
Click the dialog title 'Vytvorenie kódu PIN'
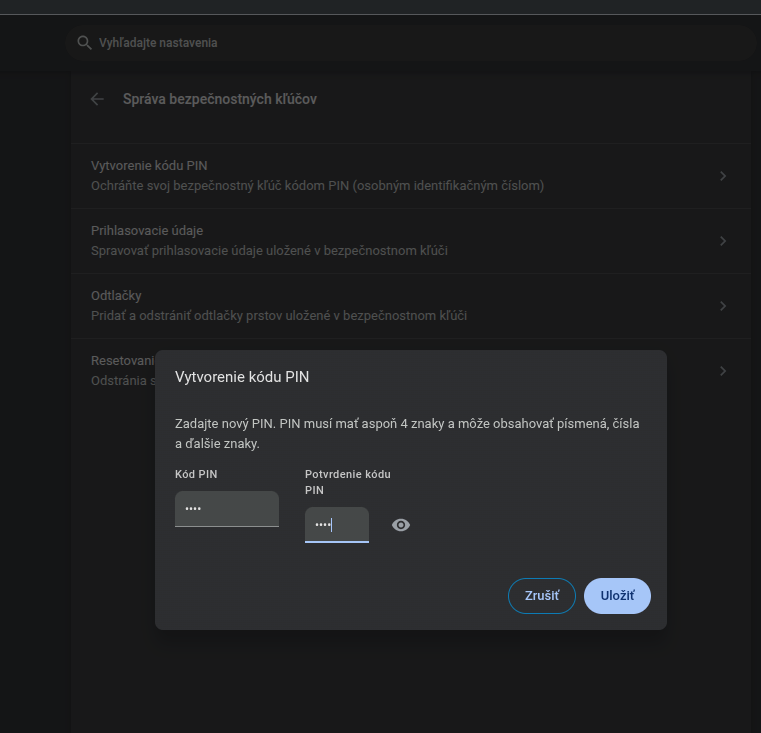pyautogui.click(x=242, y=377)
